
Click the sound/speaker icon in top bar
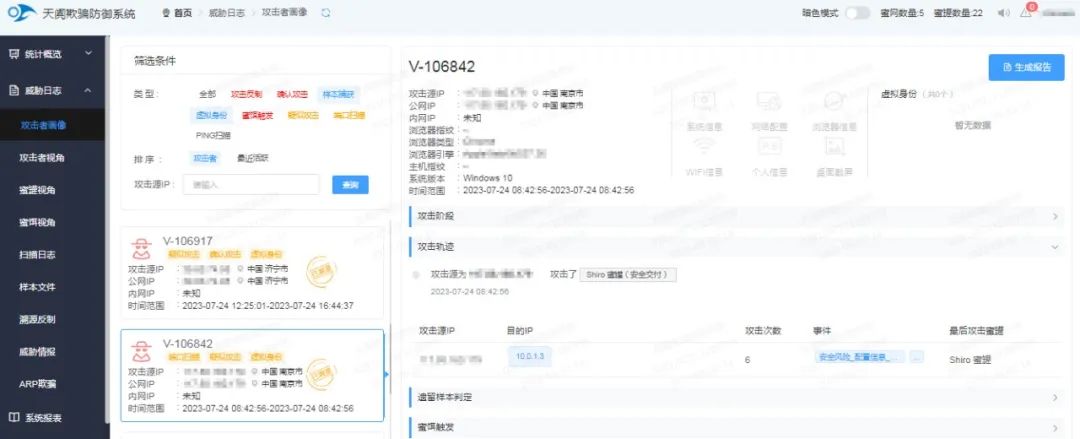click(1003, 13)
